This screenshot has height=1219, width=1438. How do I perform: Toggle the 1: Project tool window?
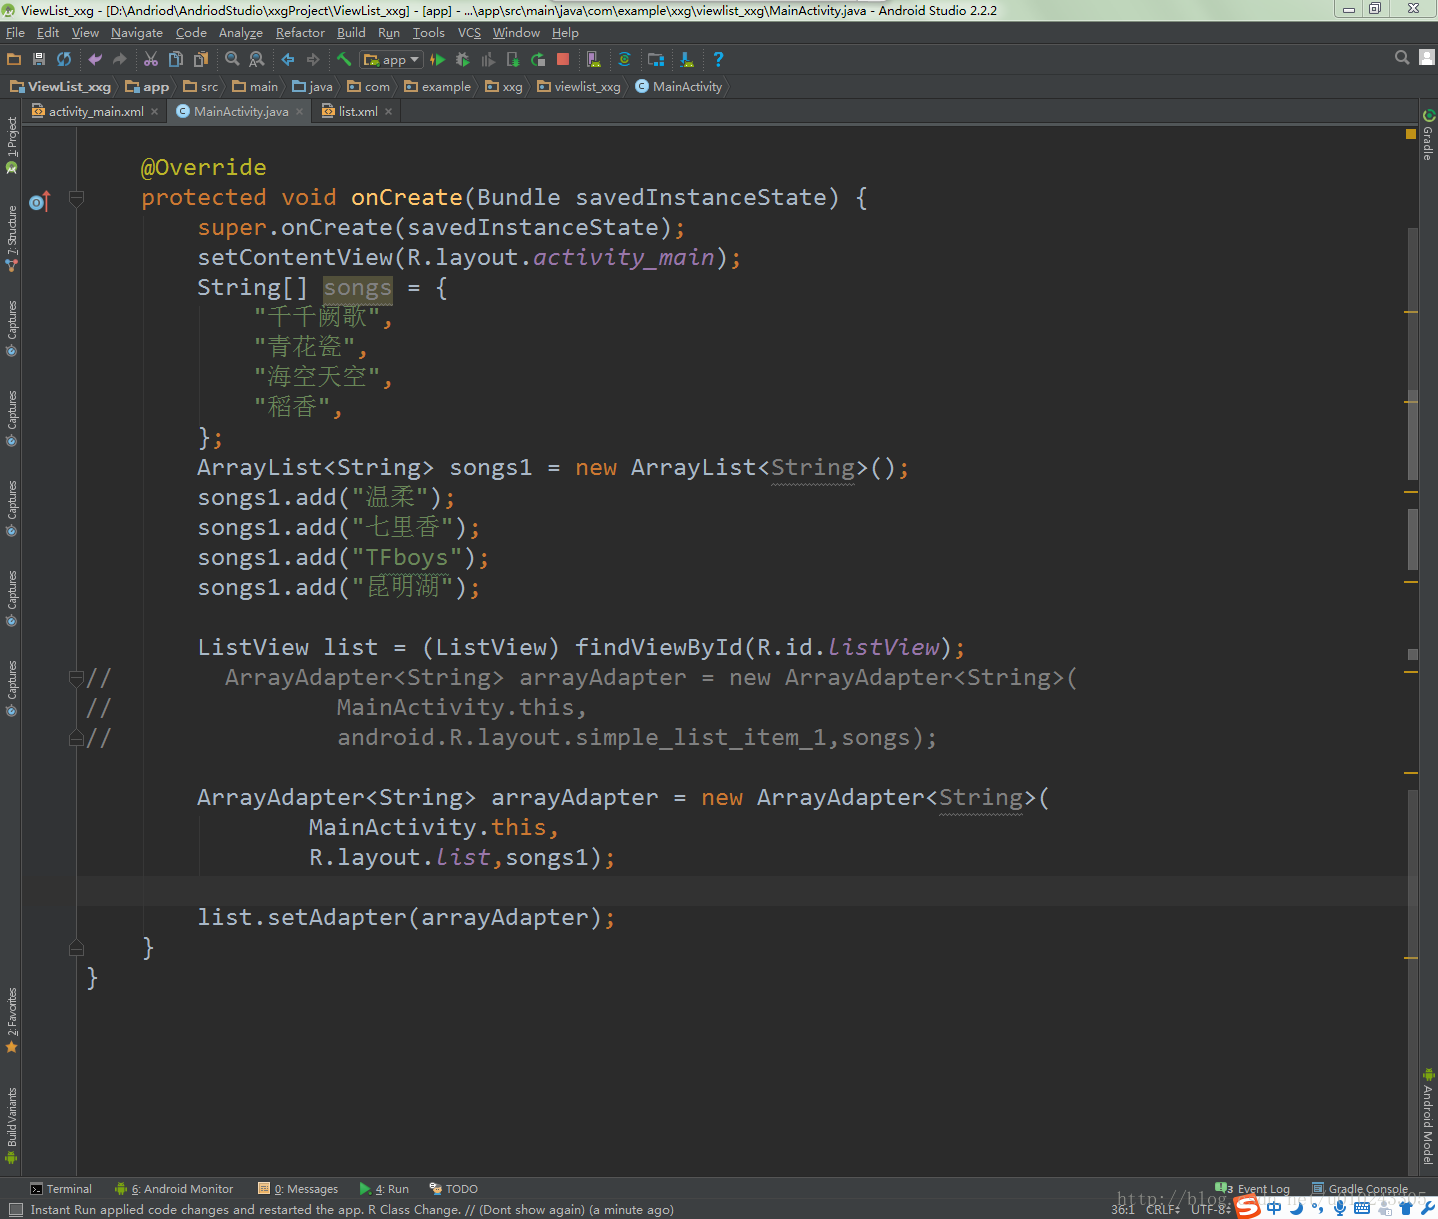(12, 145)
